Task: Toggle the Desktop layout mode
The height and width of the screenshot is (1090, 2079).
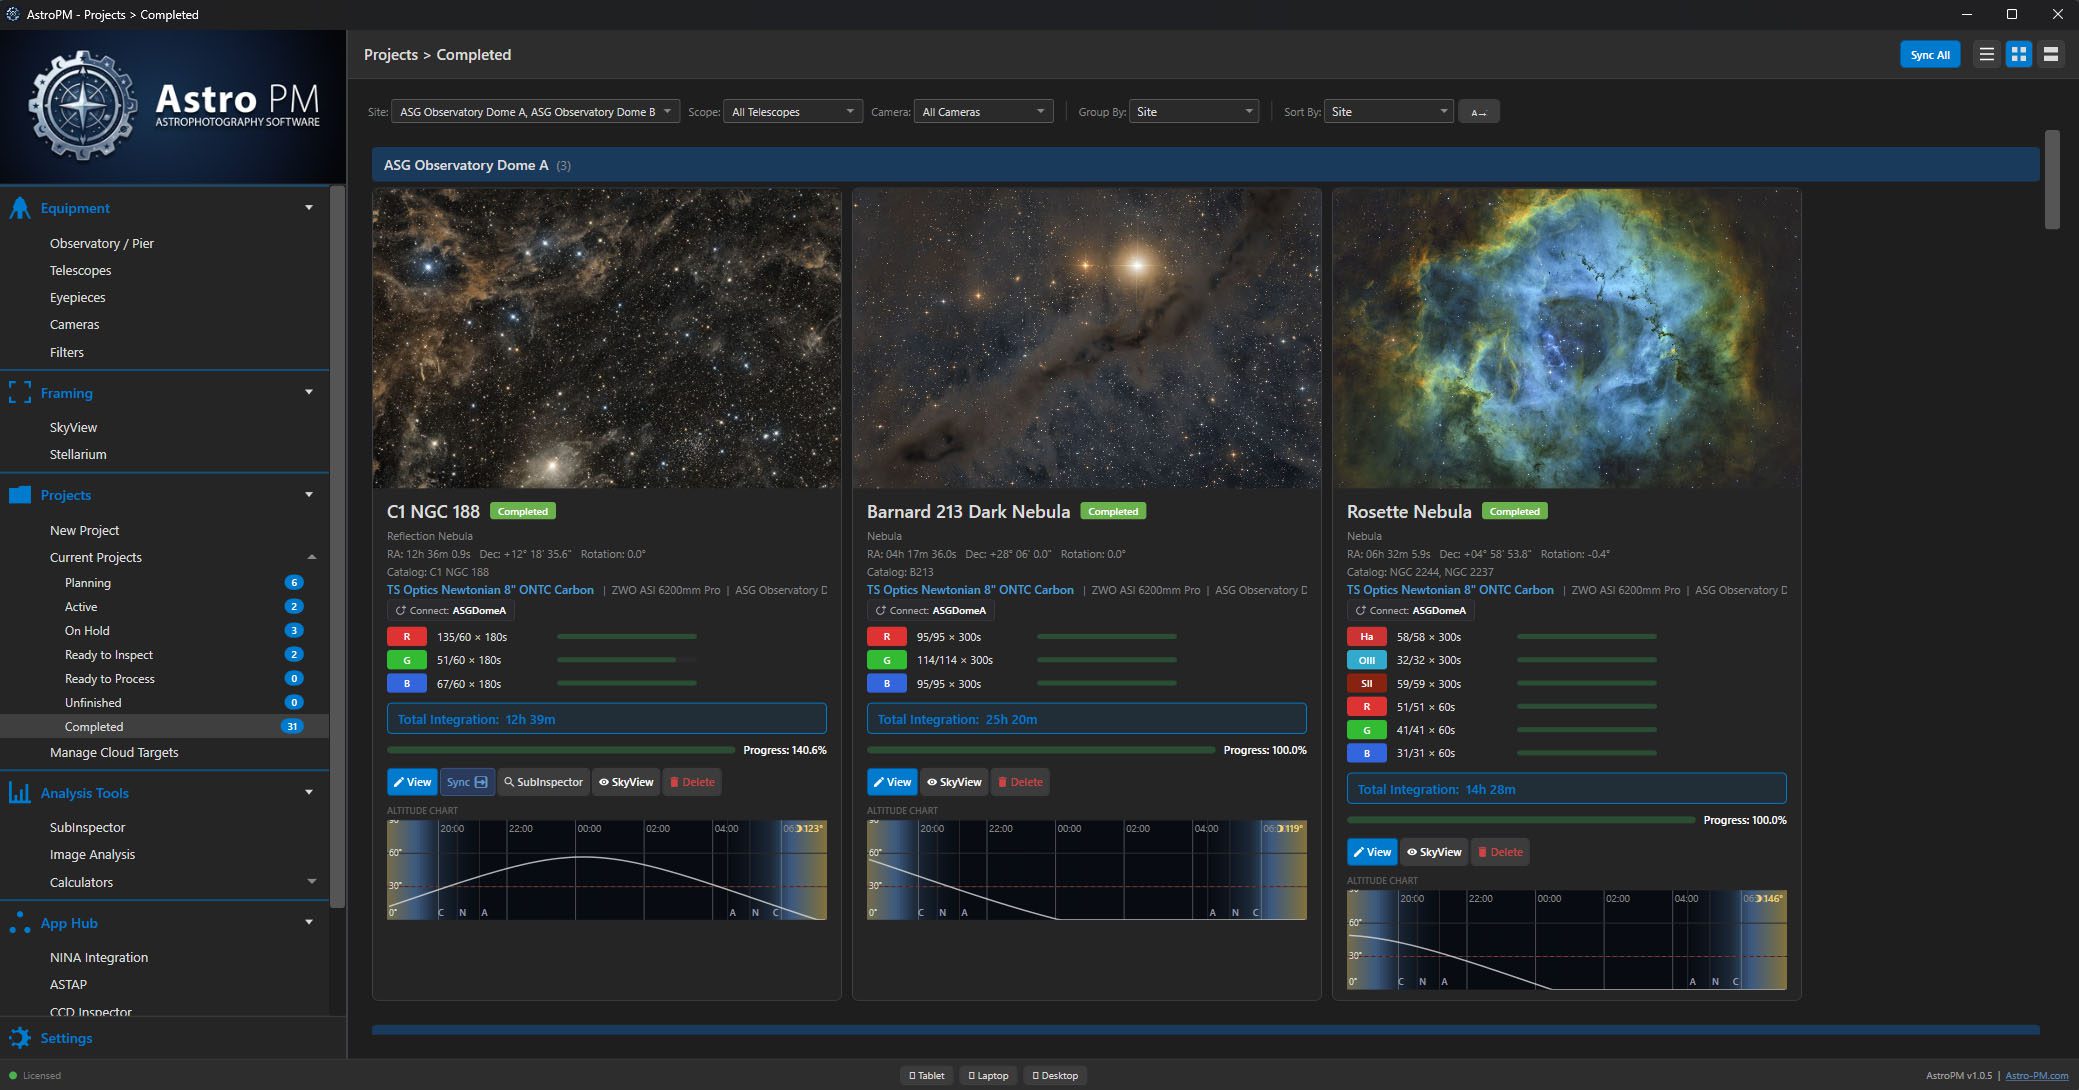Action: click(x=1055, y=1075)
